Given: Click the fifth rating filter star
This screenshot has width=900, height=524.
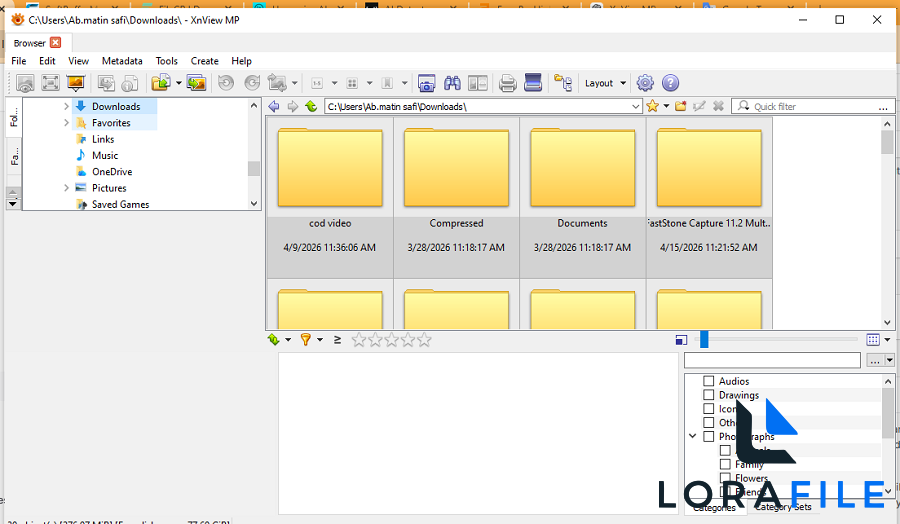Looking at the screenshot, I should 424,340.
